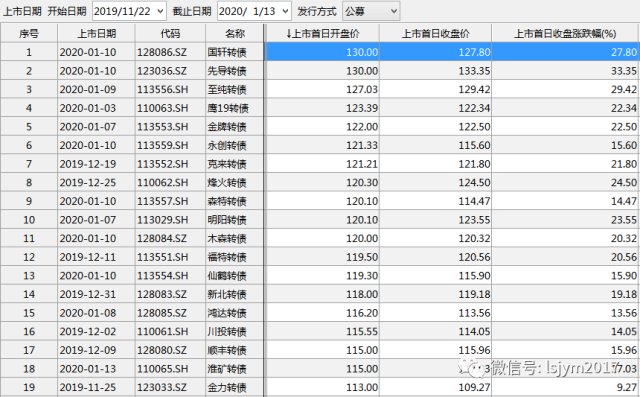Click closing price 124.50 cell
640x397 pixels.
click(436, 182)
